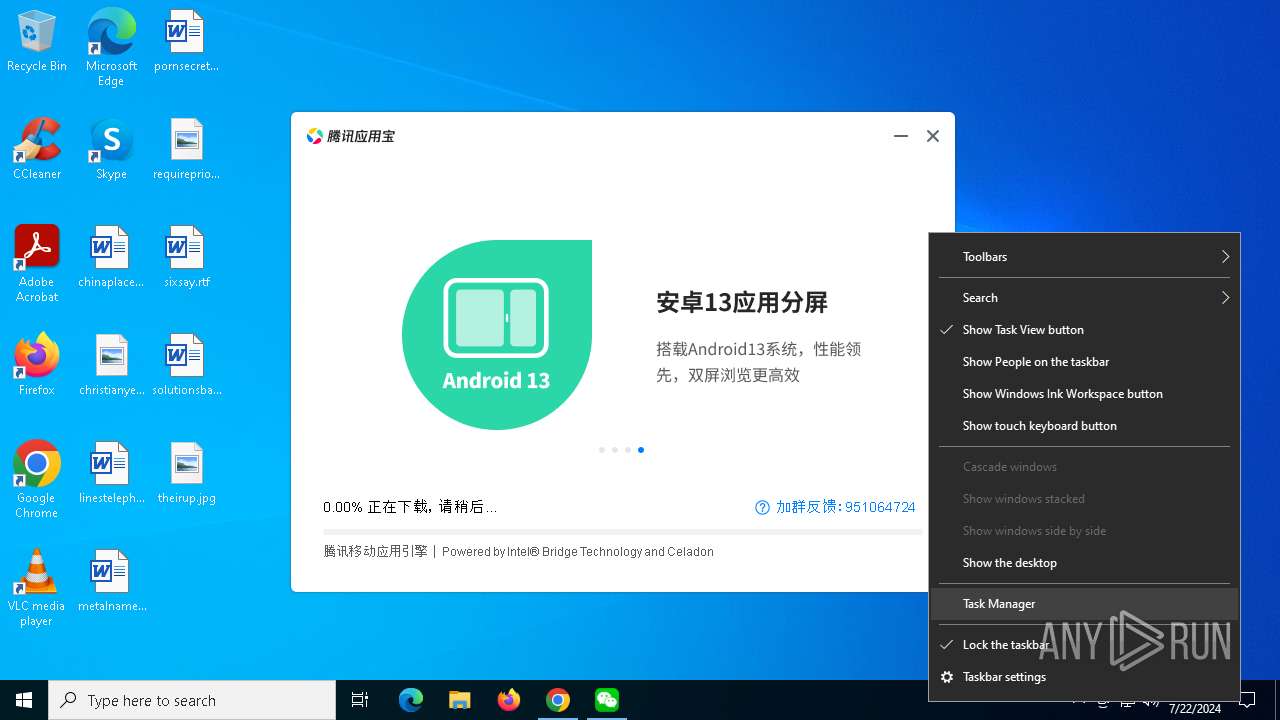Select the fourth active slide dot

641,450
